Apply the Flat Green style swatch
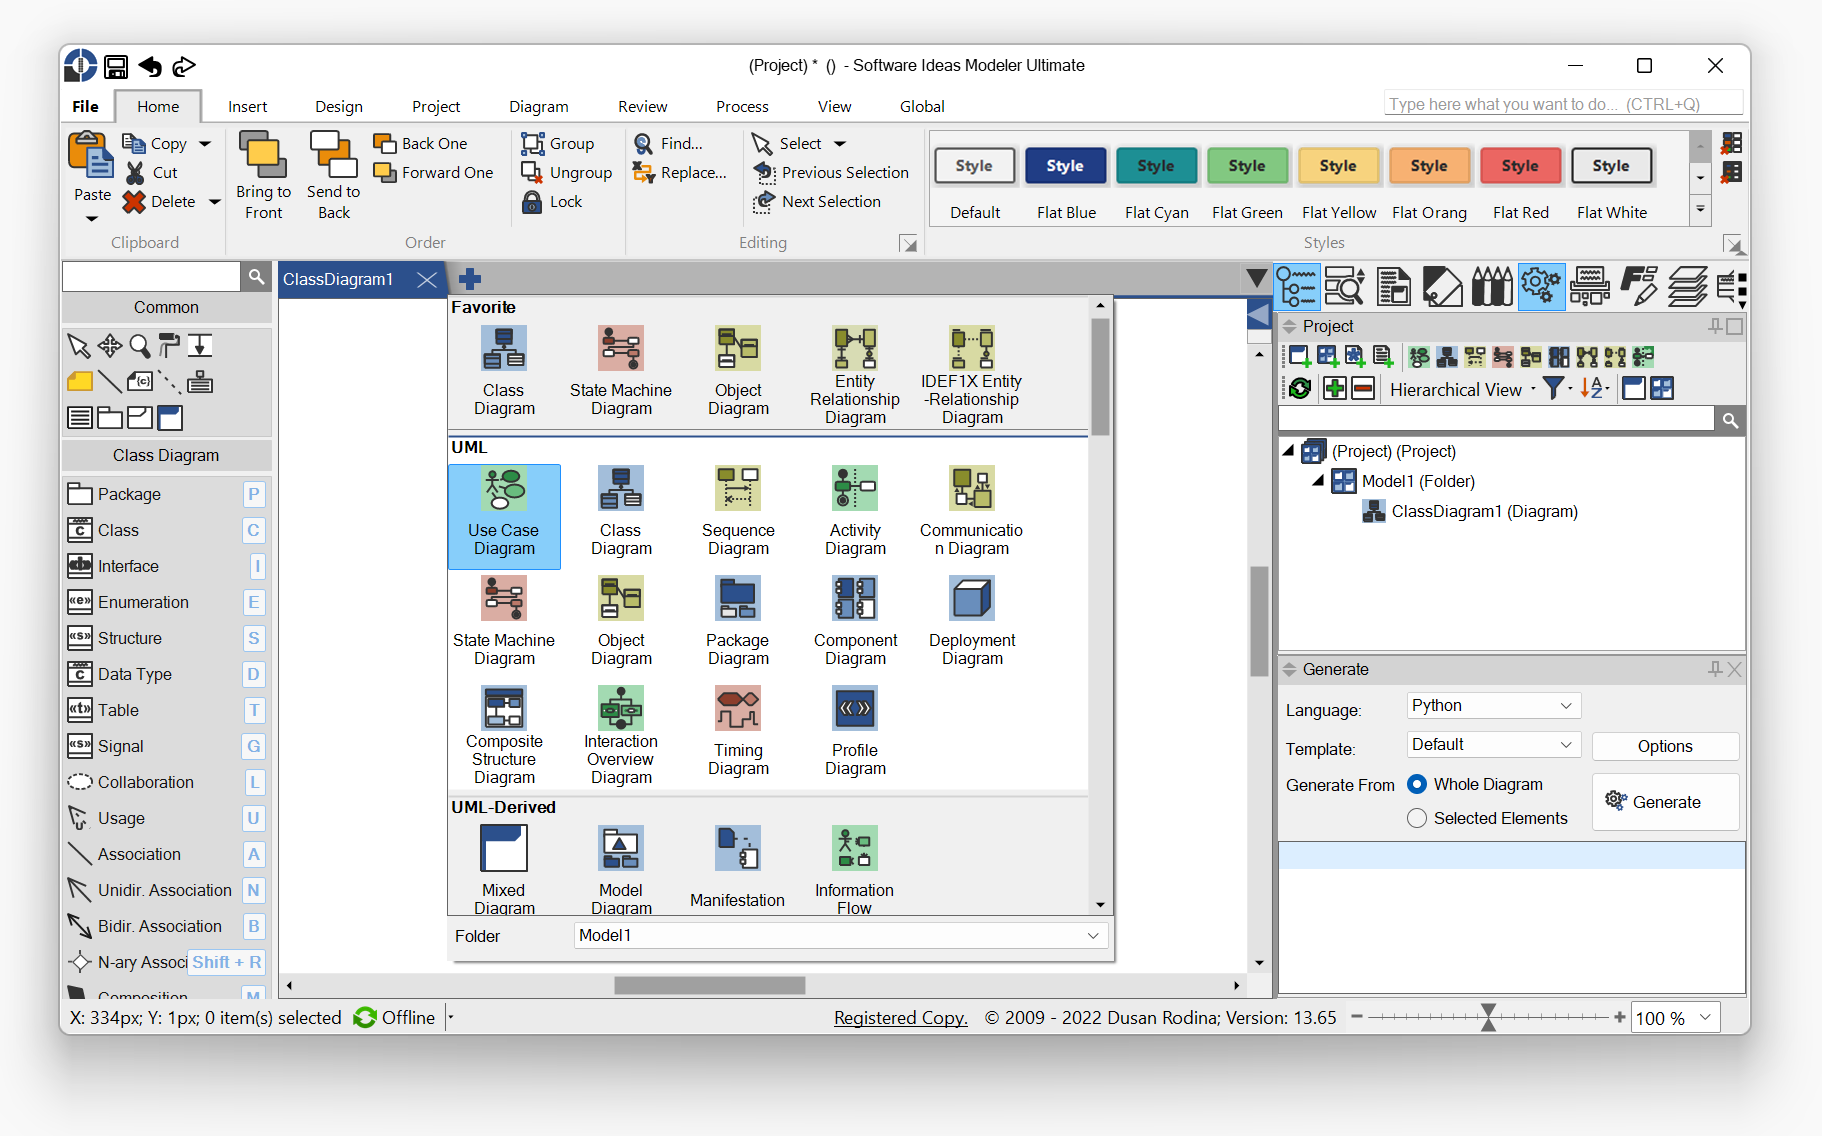 [x=1247, y=166]
